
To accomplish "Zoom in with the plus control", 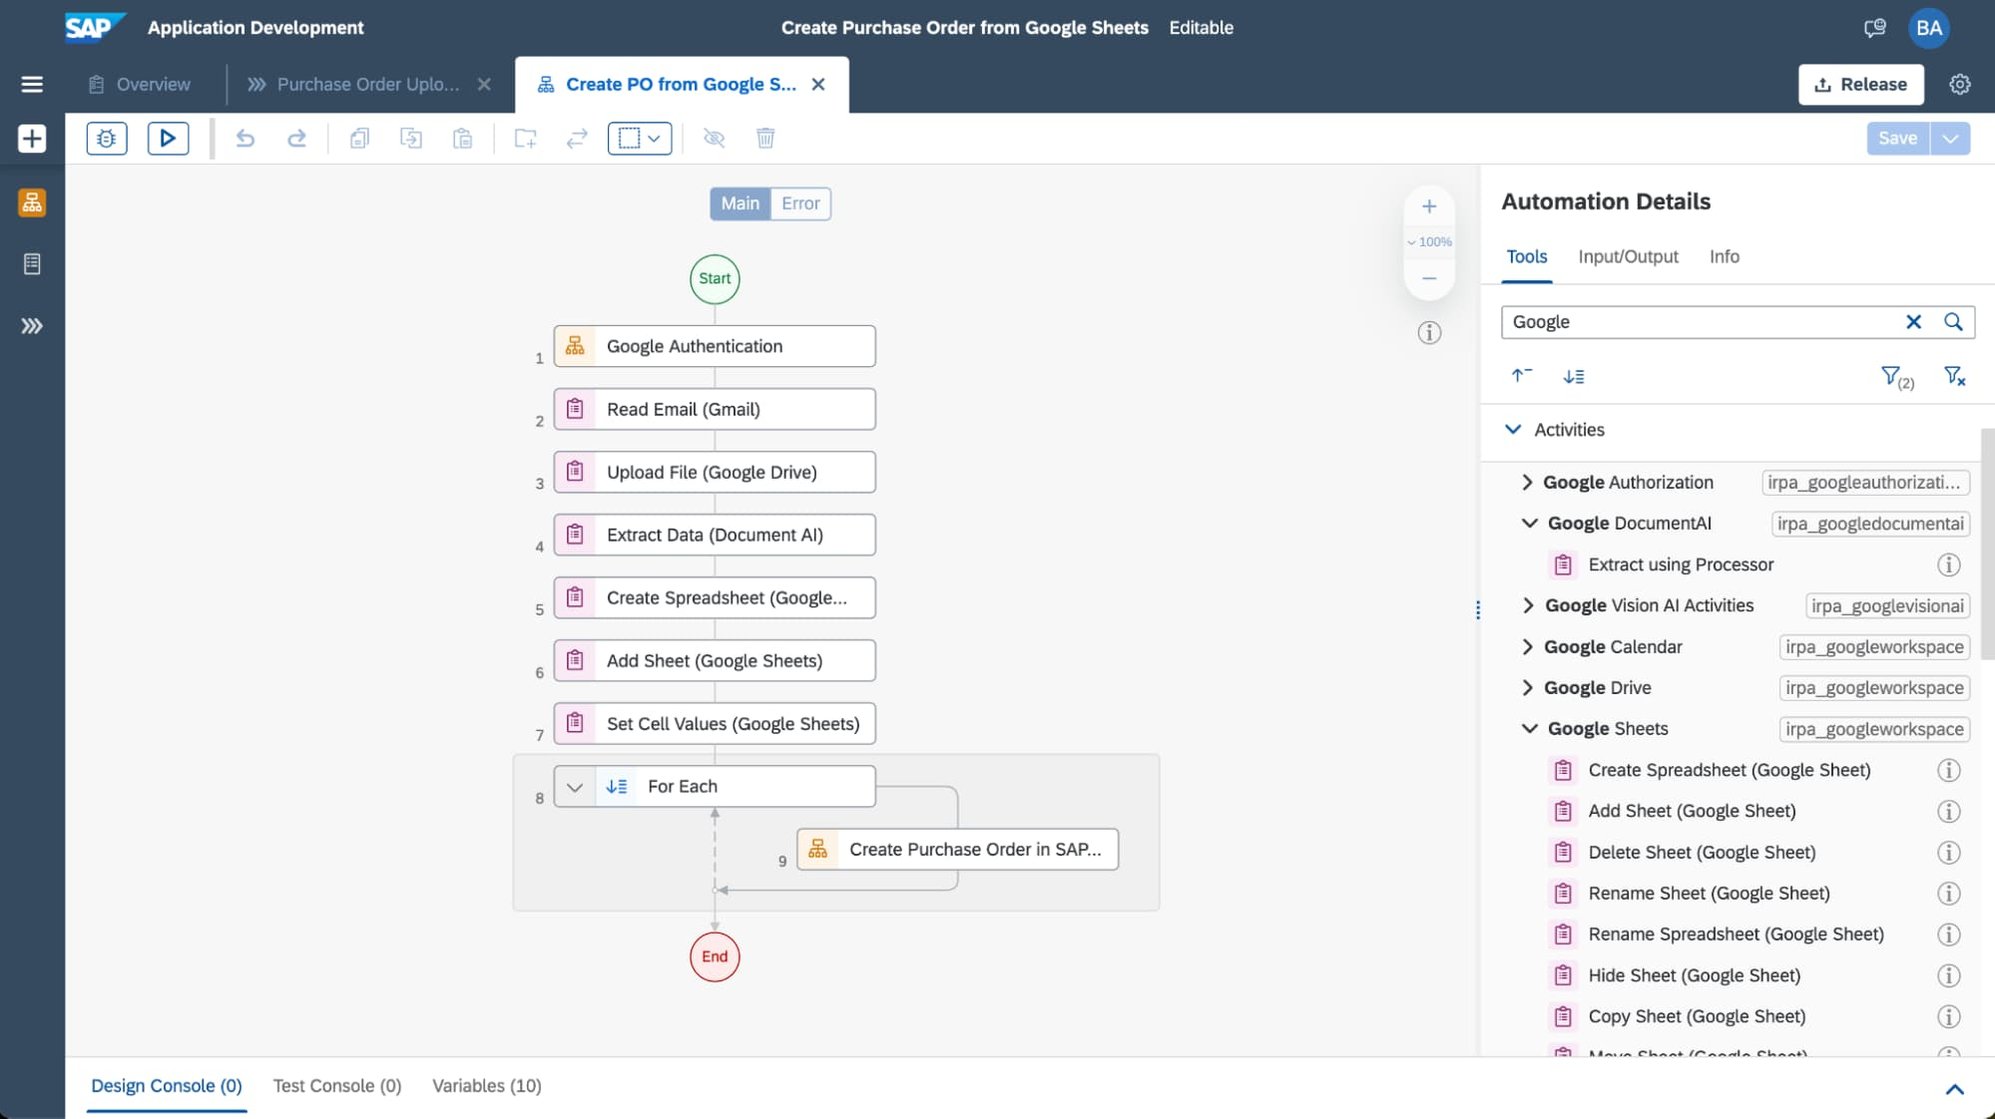I will coord(1429,206).
